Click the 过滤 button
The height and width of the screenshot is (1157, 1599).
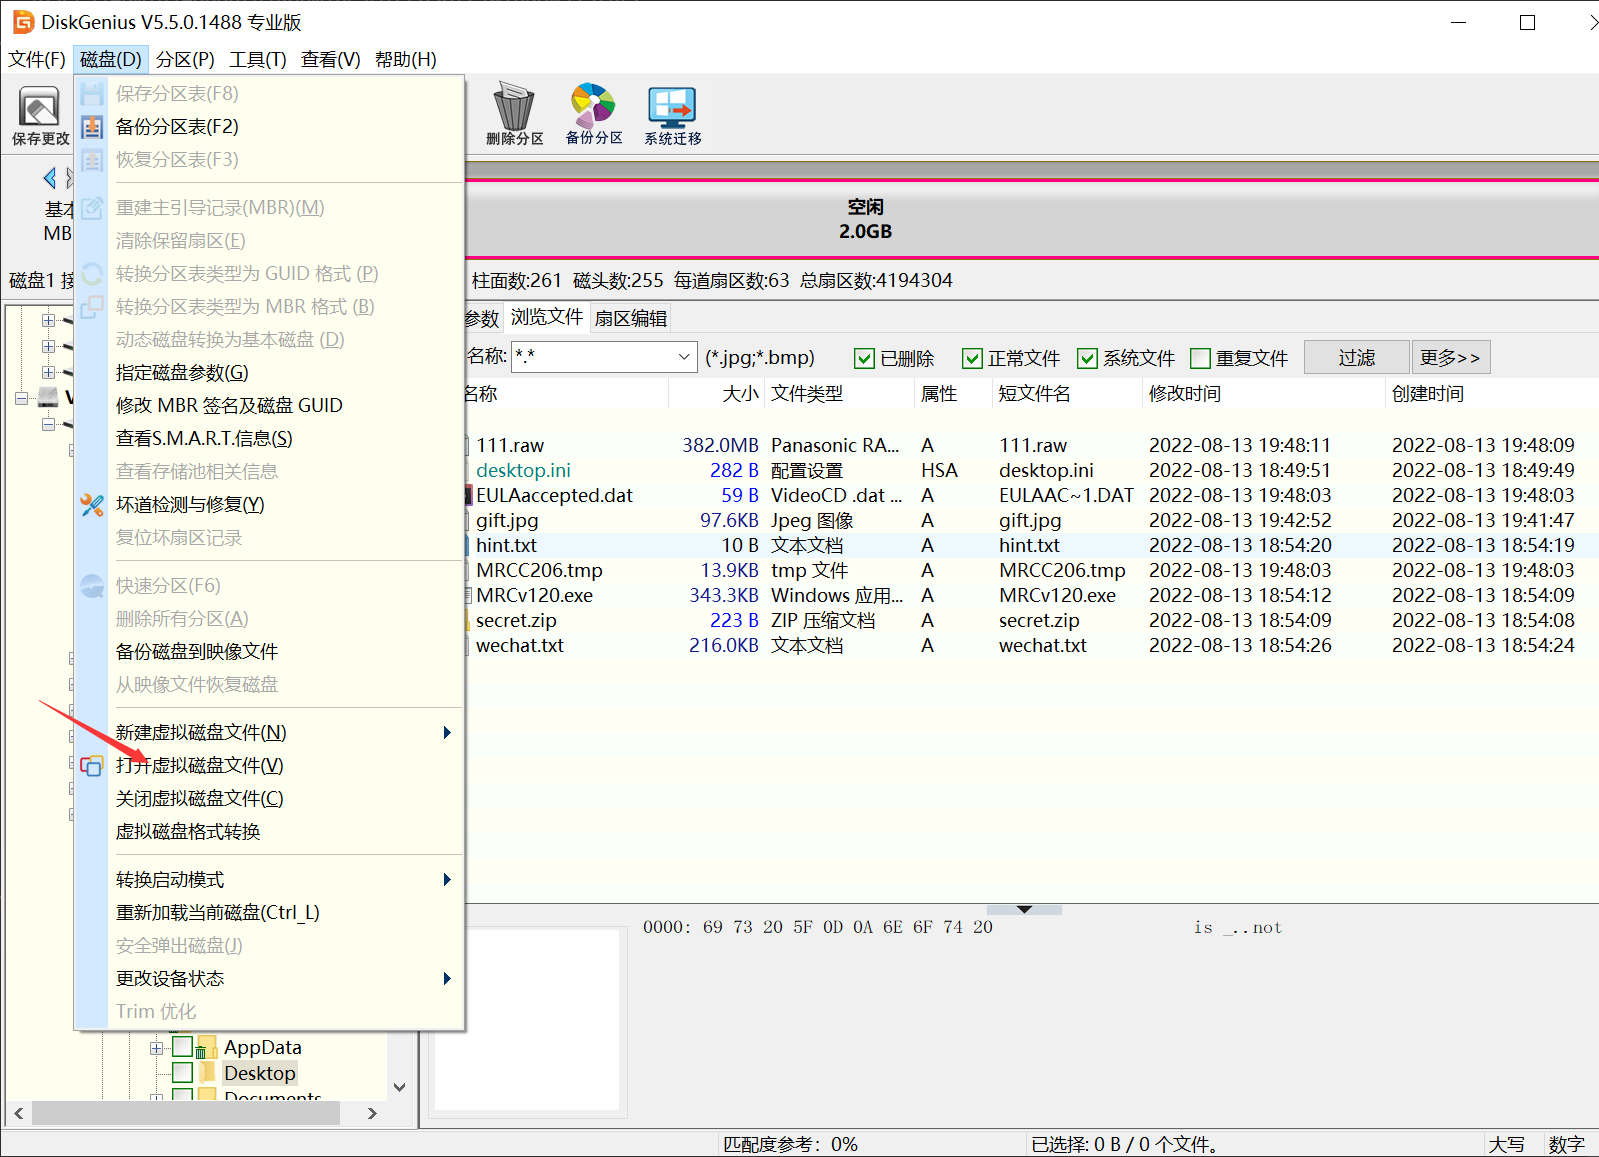coord(1357,357)
